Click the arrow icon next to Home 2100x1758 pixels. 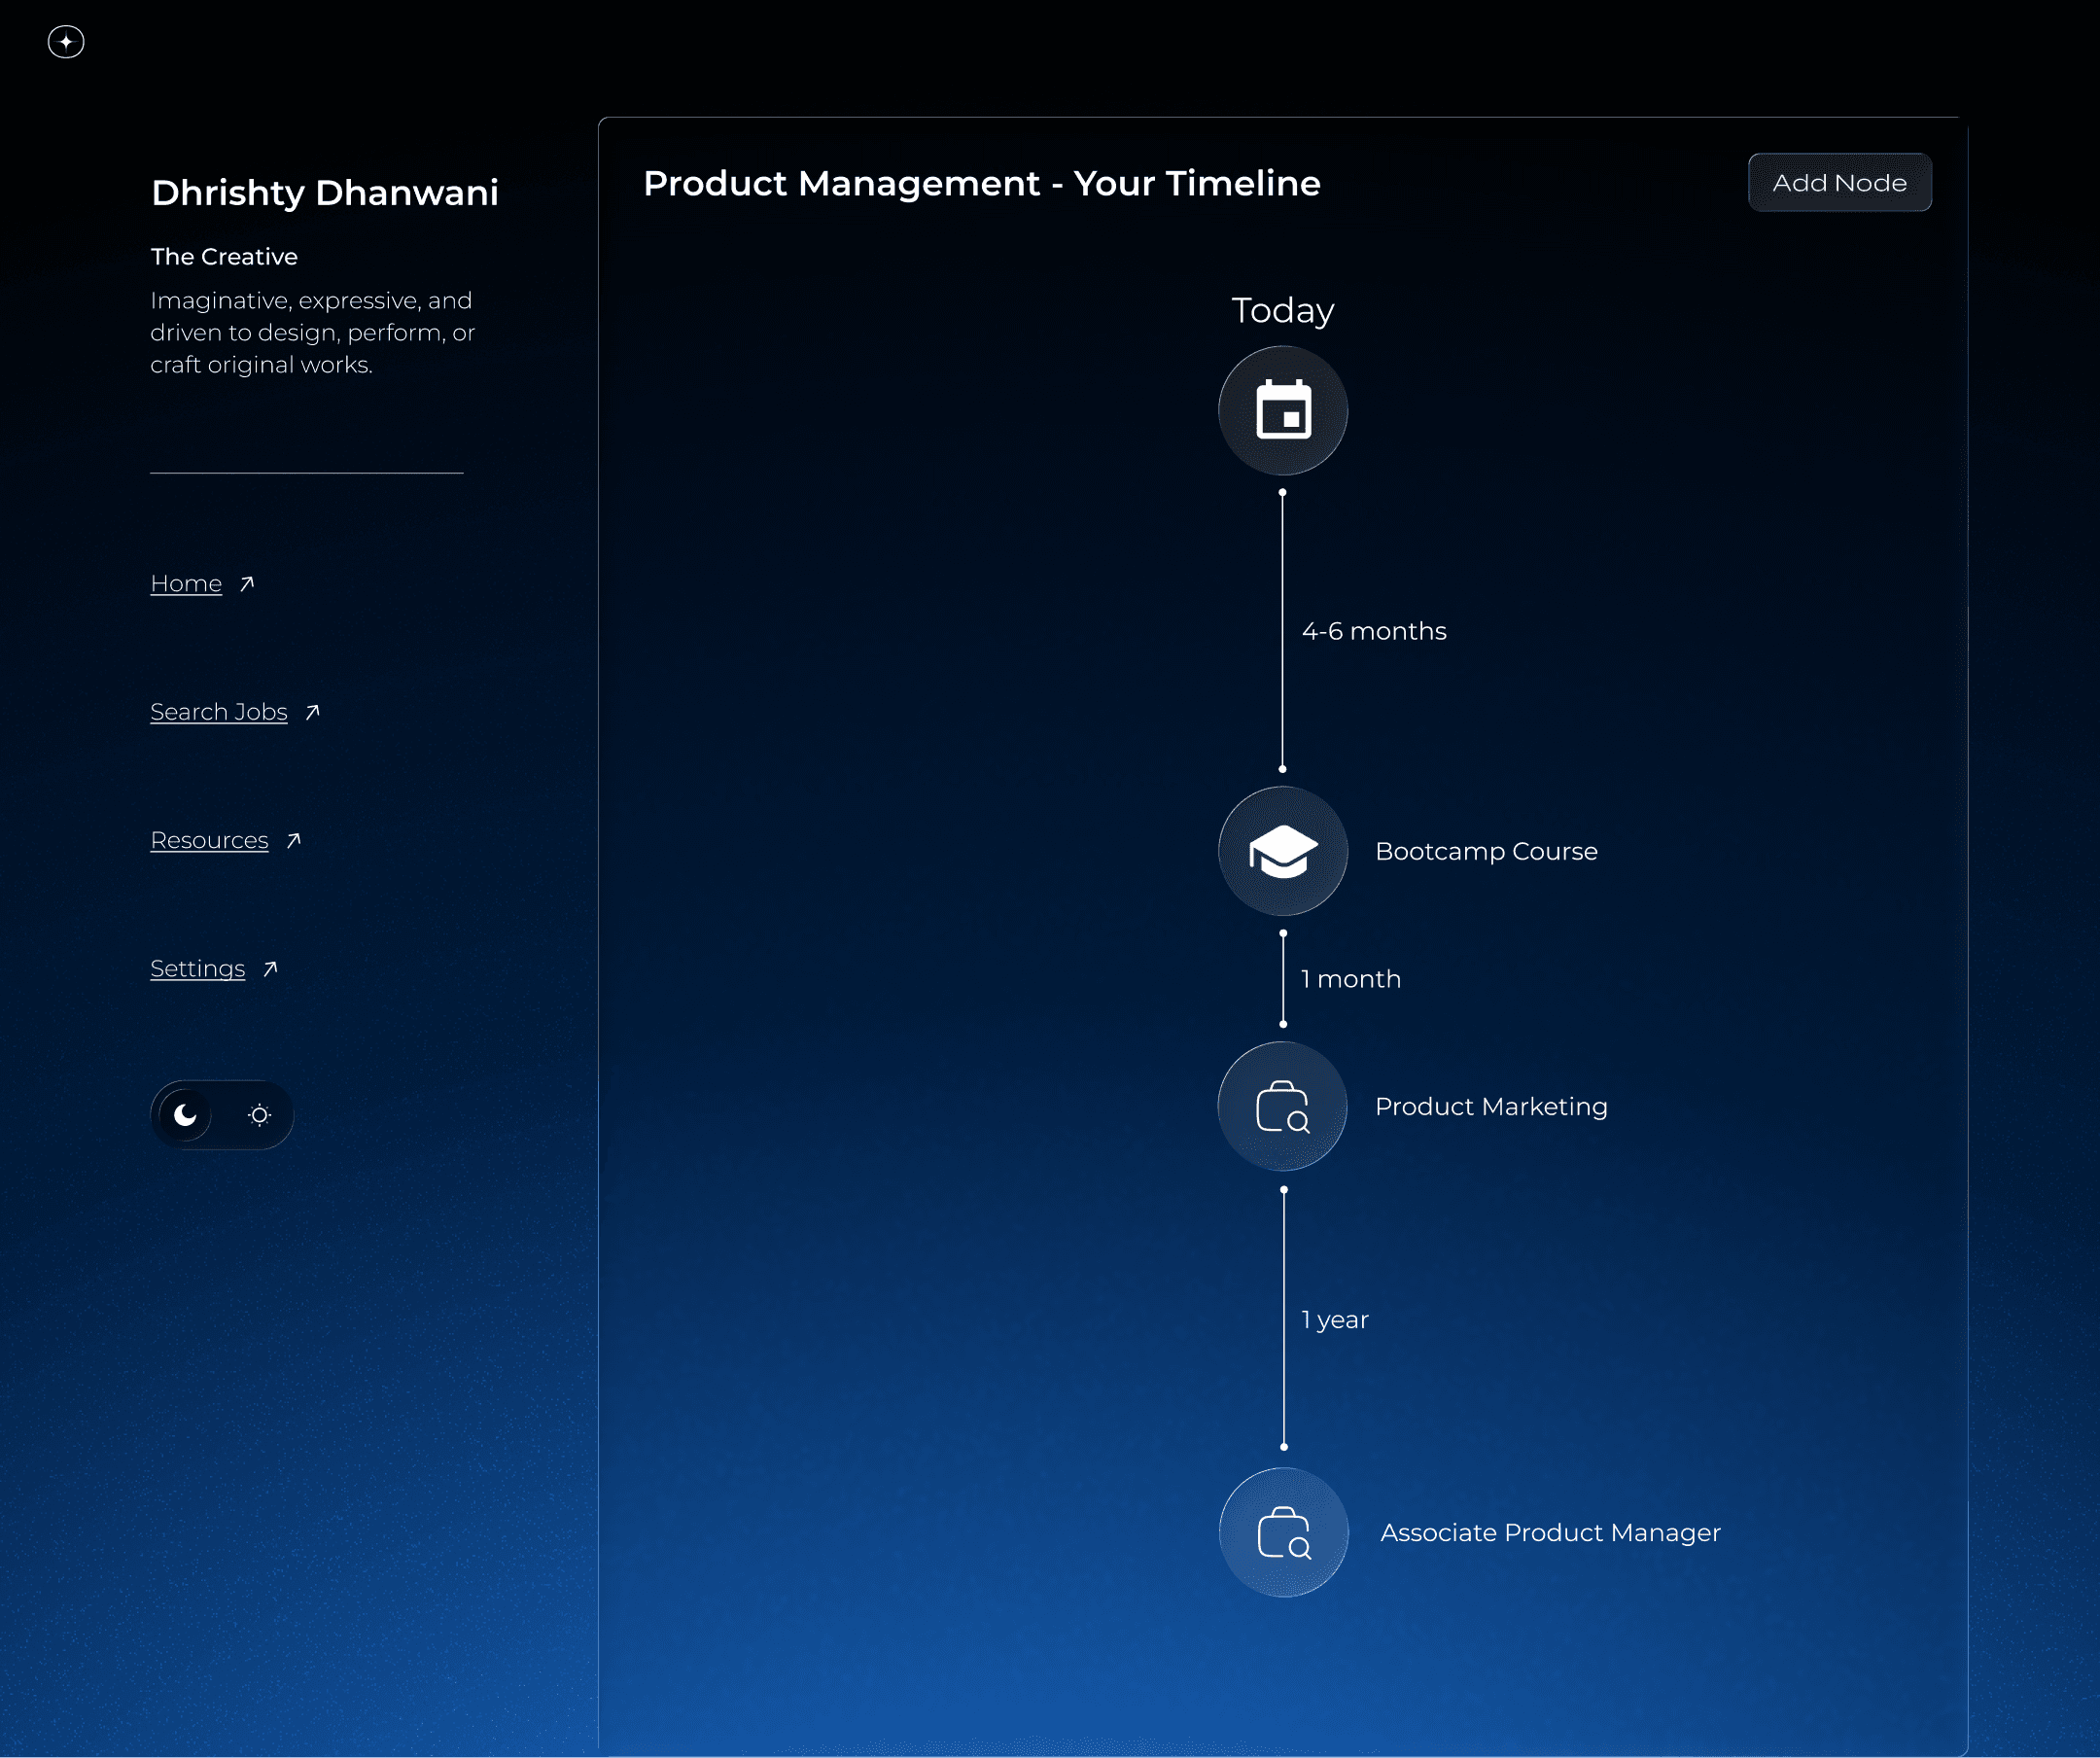click(247, 584)
